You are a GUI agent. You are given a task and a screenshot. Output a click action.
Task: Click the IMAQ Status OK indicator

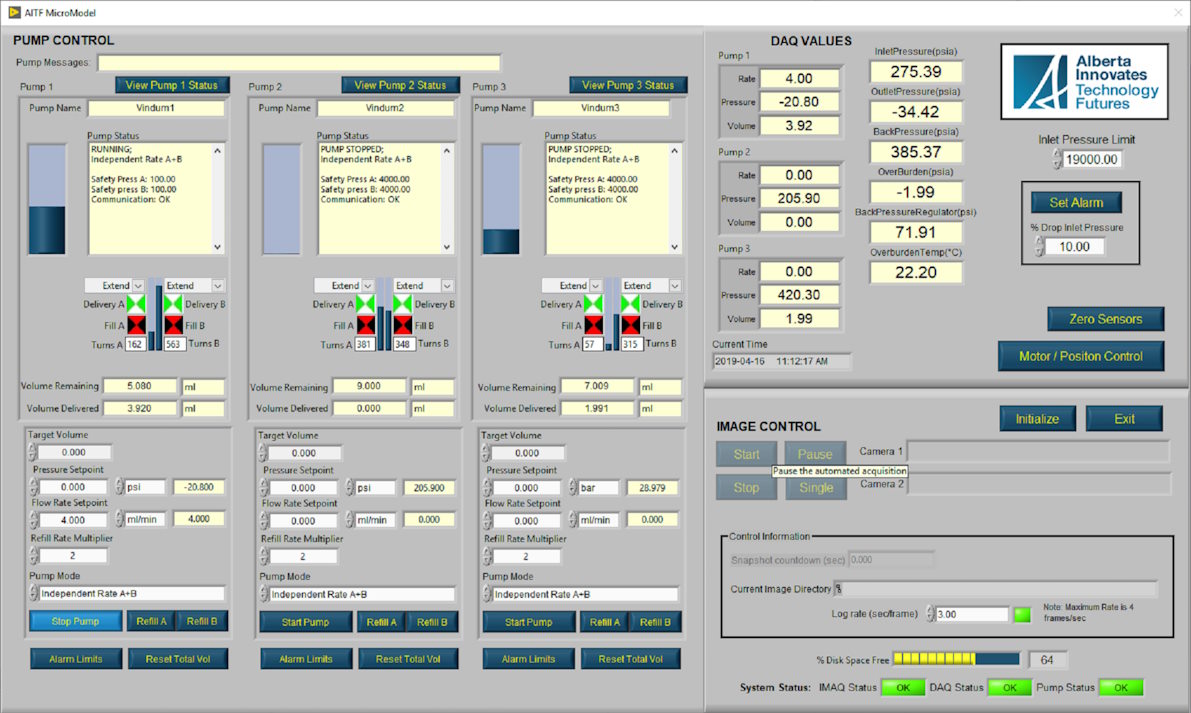click(904, 687)
